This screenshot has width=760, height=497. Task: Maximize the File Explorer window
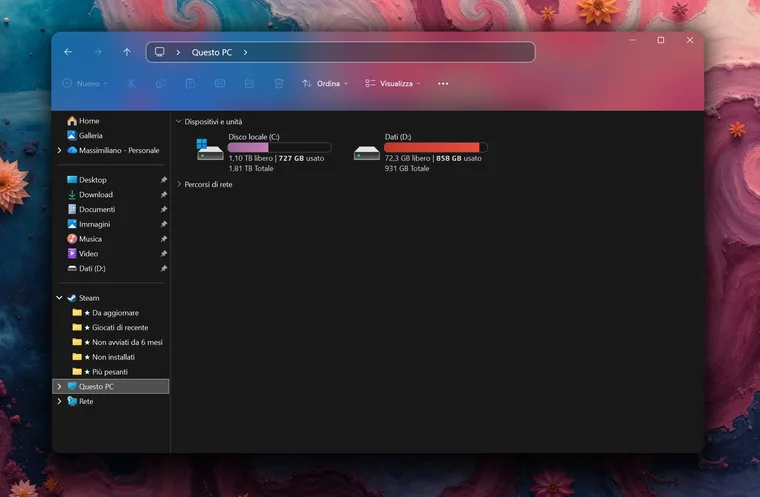pos(661,40)
